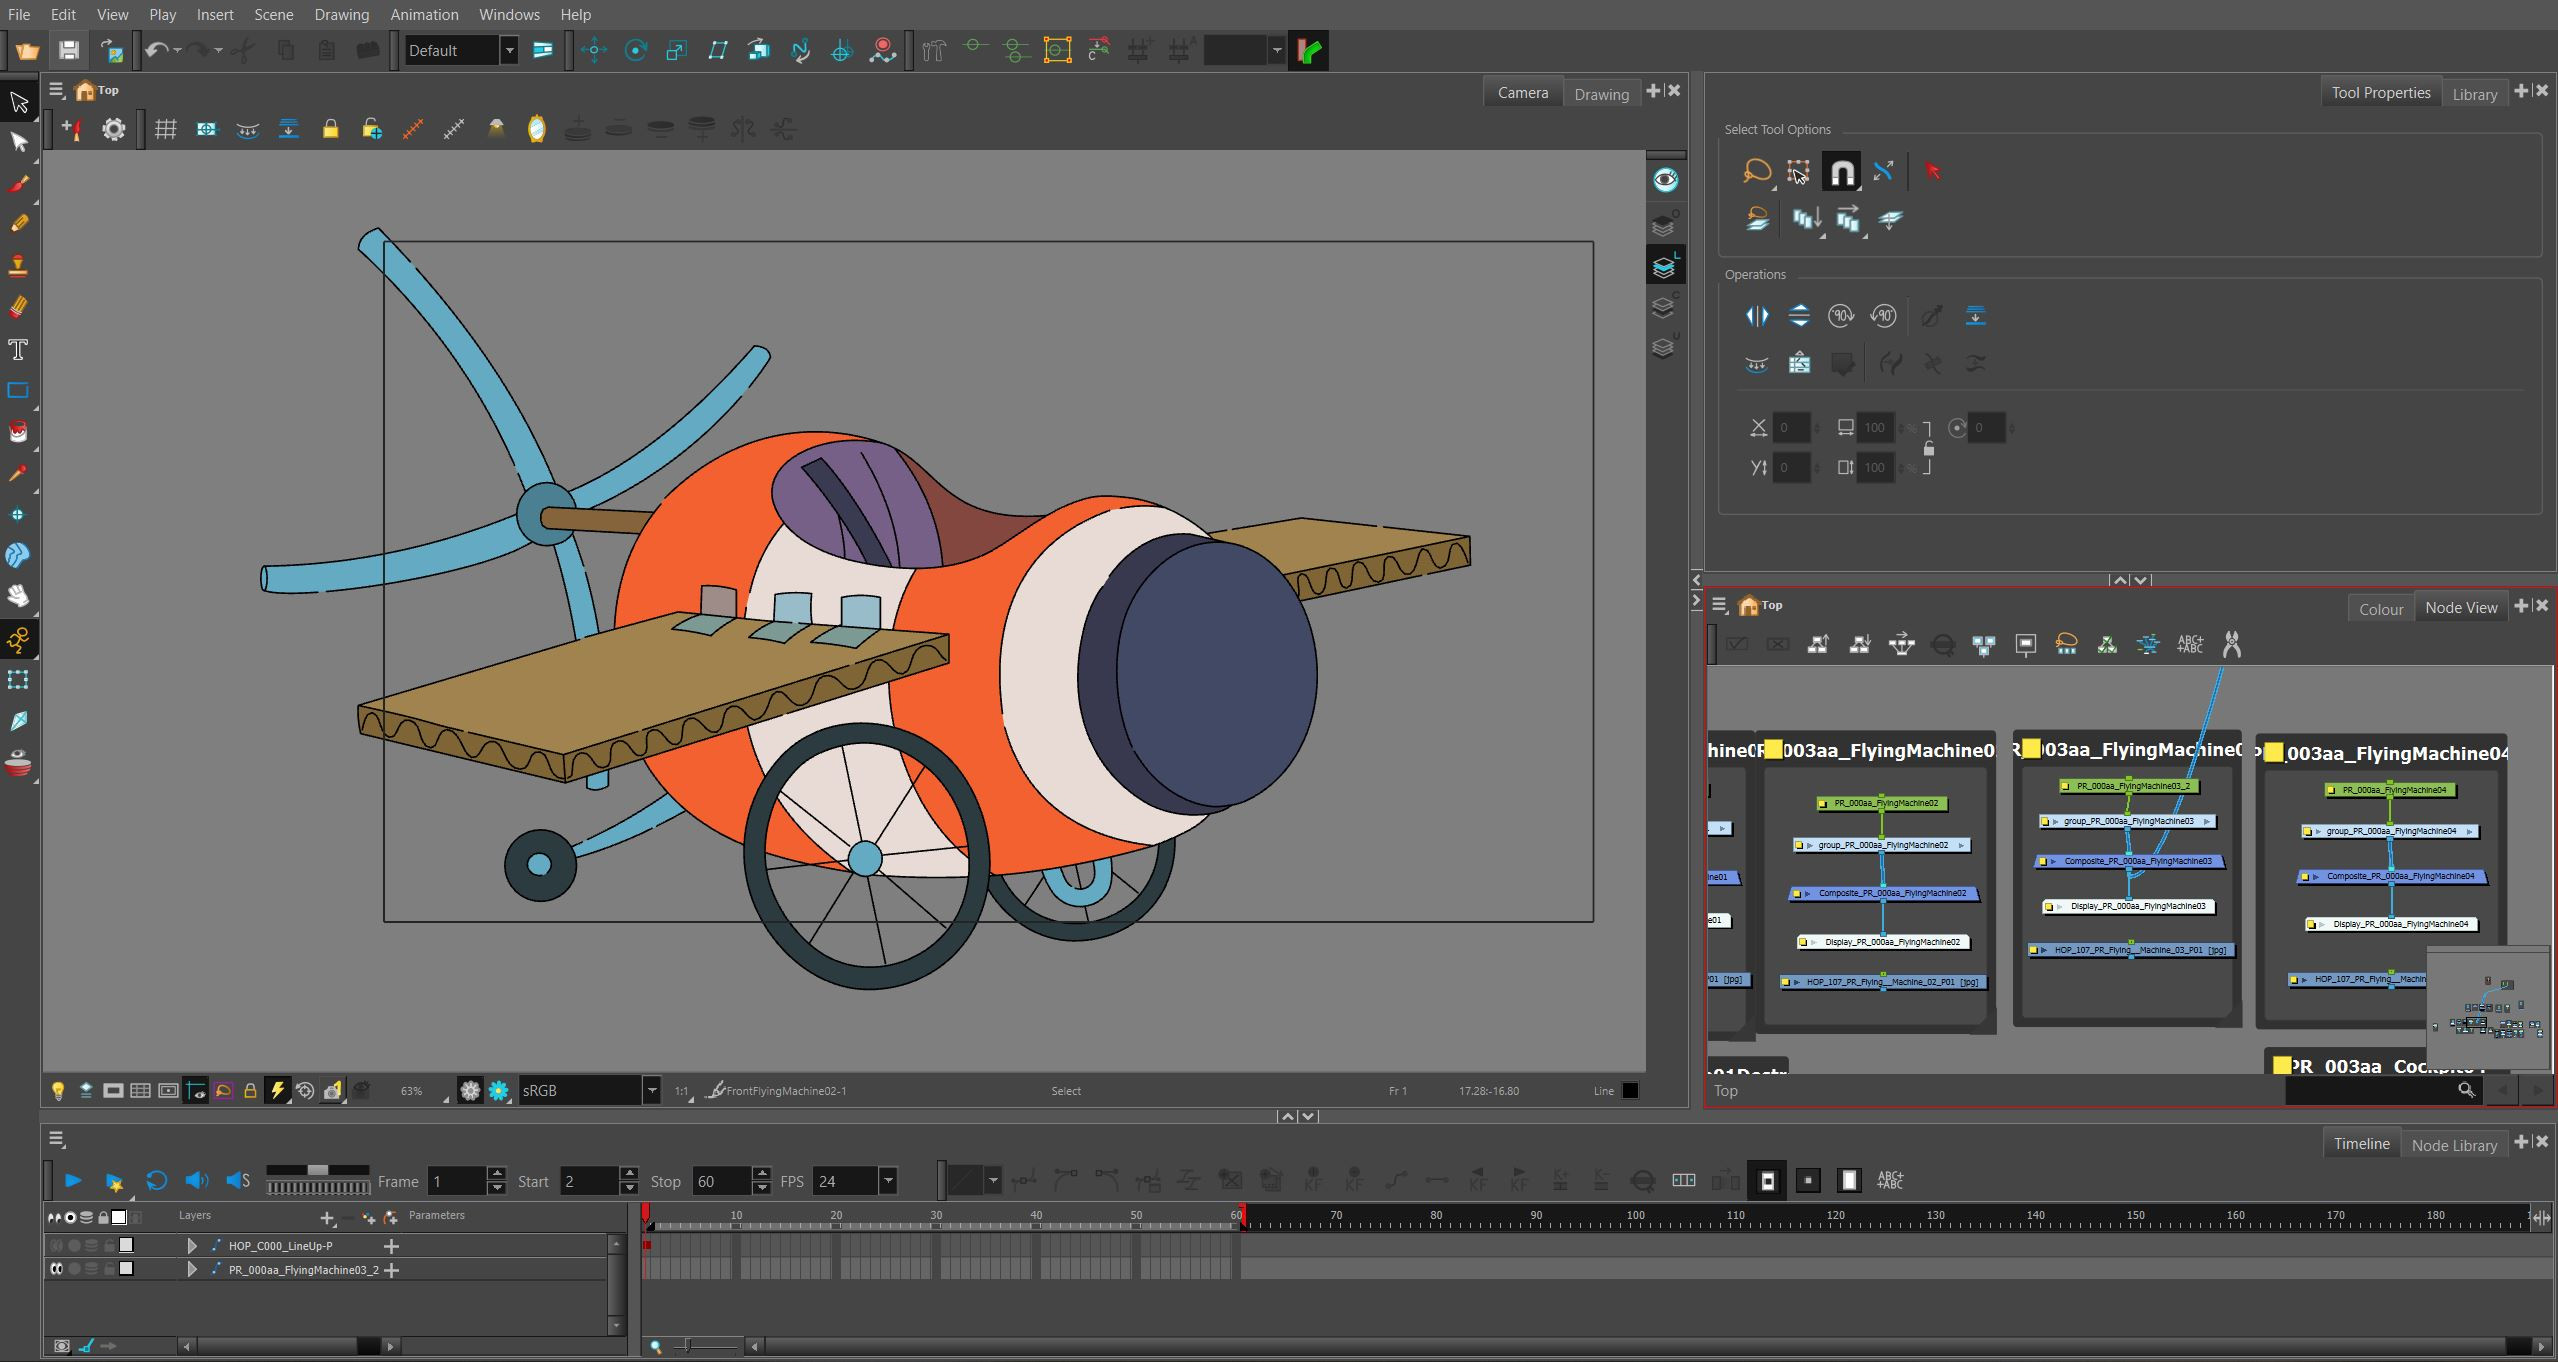Click Flip Horizontal operation
2558x1362 pixels.
1757,316
